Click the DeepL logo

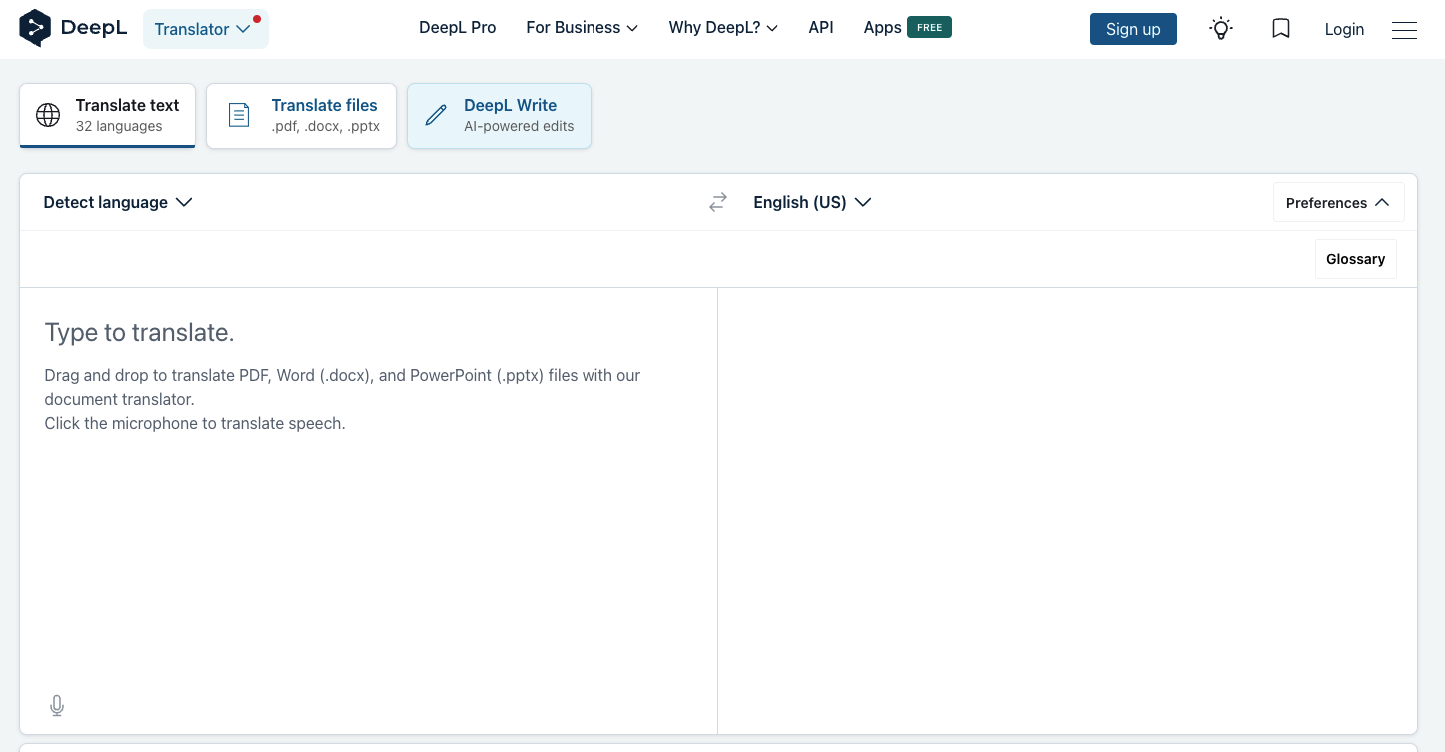click(x=73, y=28)
